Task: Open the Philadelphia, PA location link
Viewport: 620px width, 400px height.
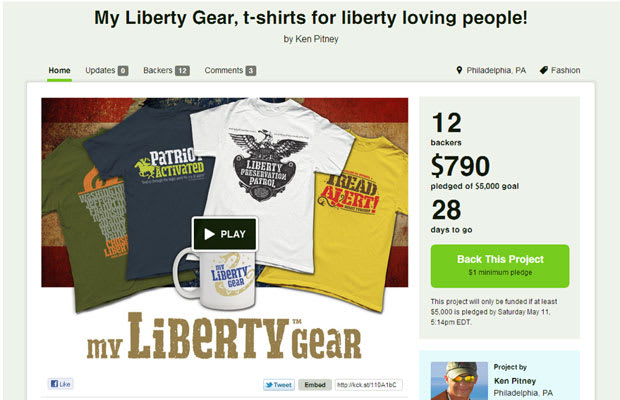Action: click(x=496, y=70)
